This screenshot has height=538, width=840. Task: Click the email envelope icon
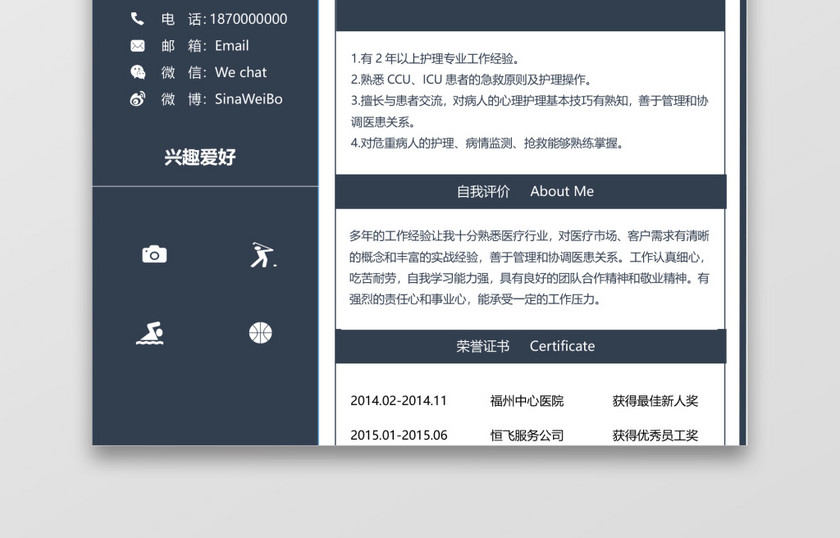point(137,46)
